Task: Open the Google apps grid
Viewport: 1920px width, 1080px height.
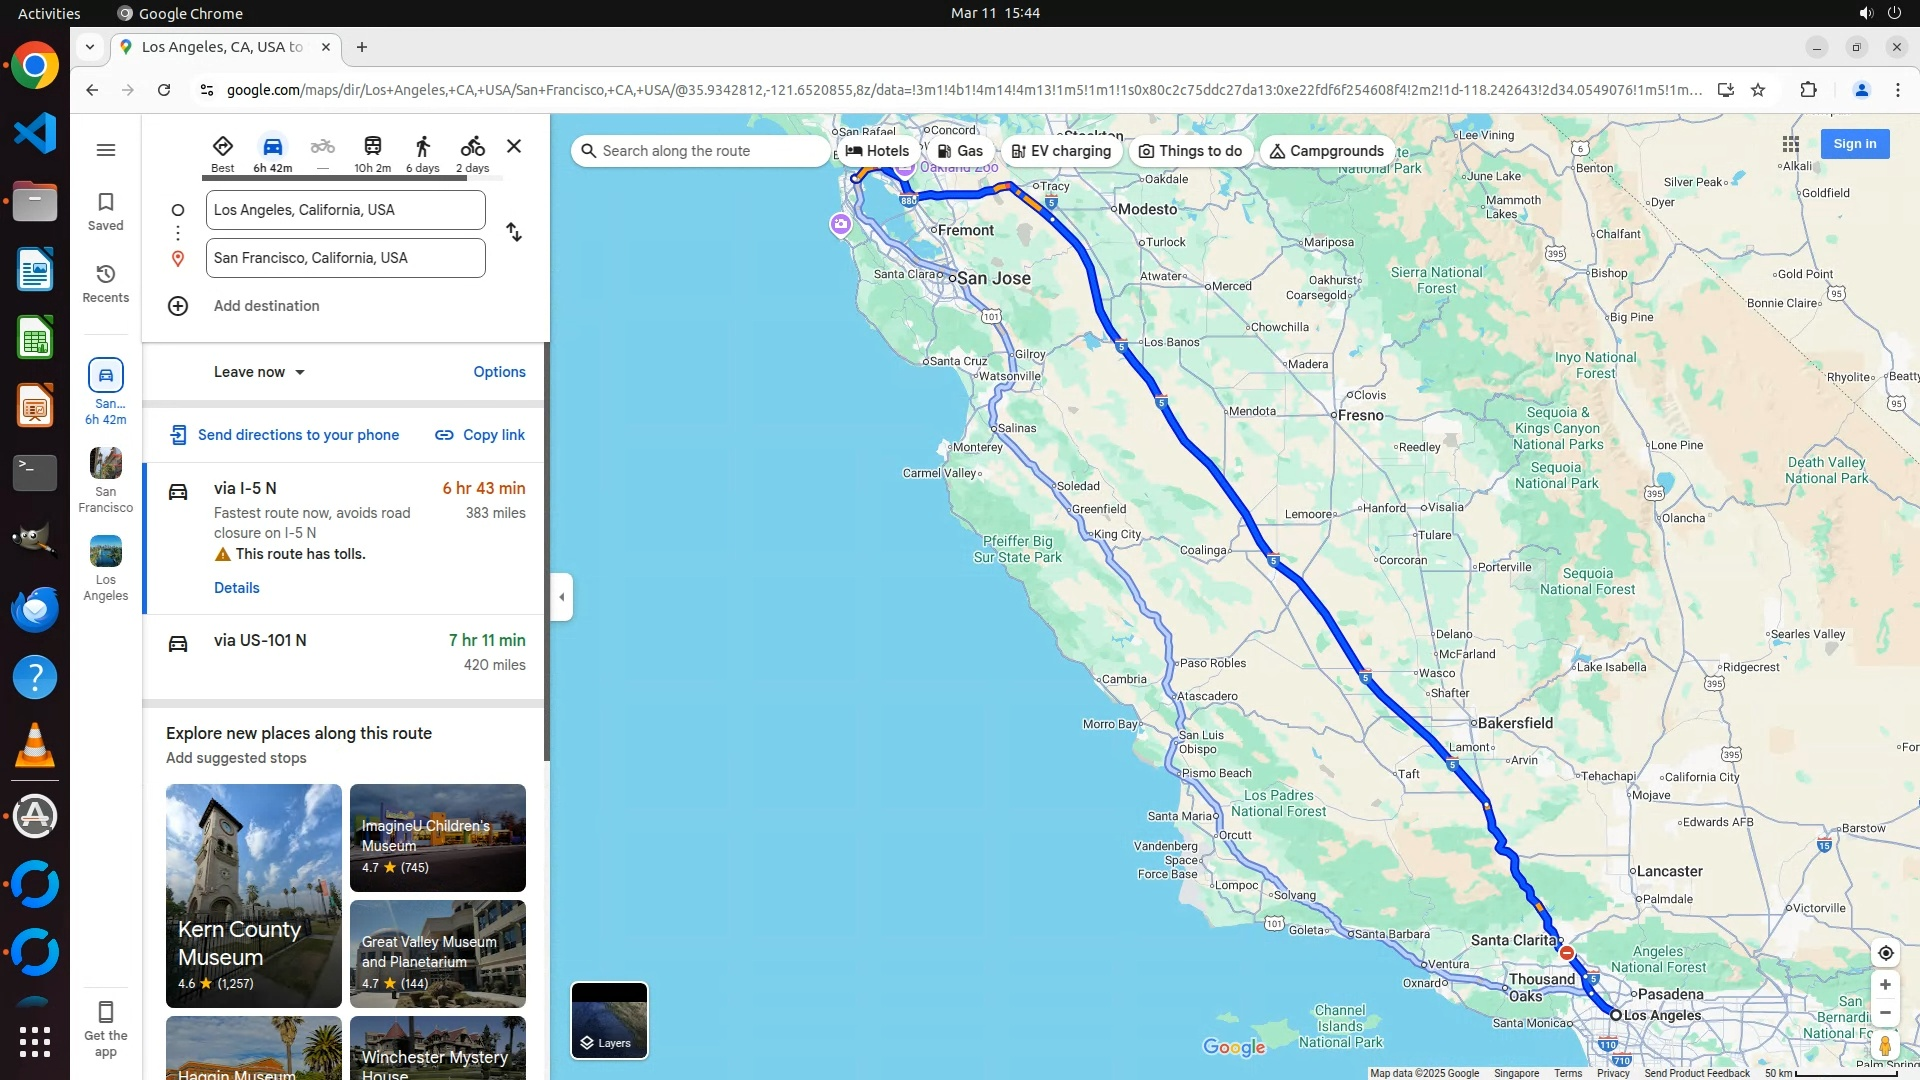Action: click(1790, 144)
